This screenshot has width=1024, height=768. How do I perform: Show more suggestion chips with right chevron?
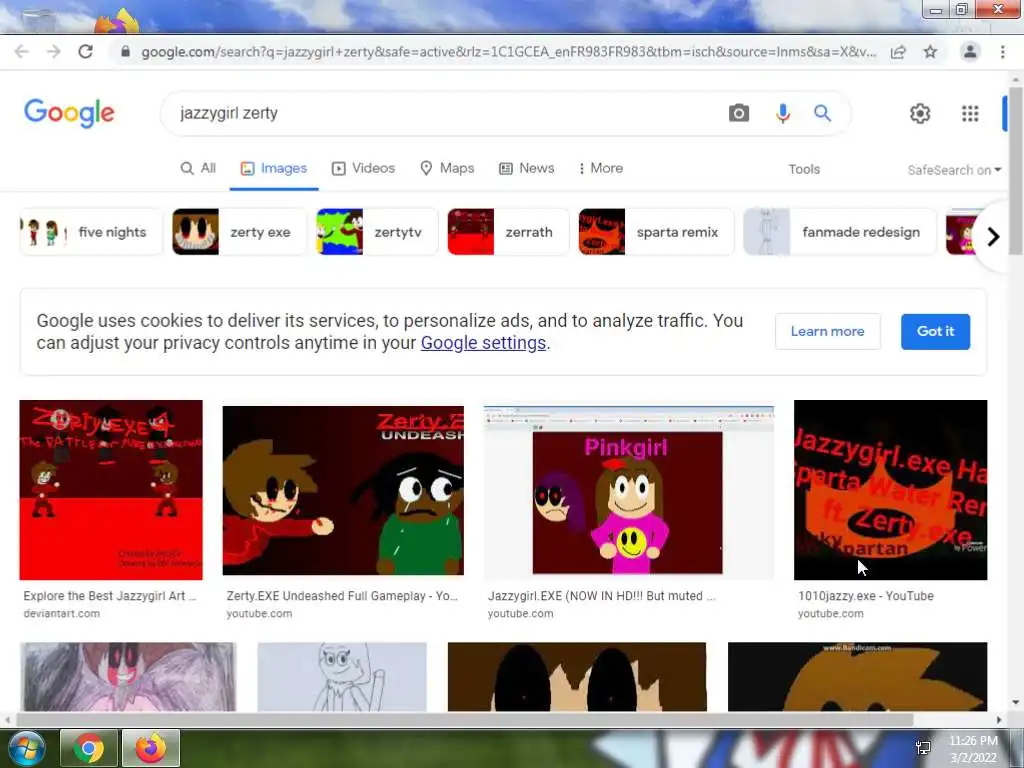click(993, 236)
